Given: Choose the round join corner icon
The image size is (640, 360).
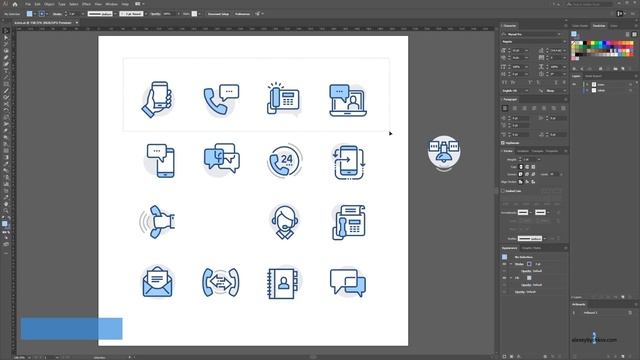Looking at the screenshot, I should point(527,174).
